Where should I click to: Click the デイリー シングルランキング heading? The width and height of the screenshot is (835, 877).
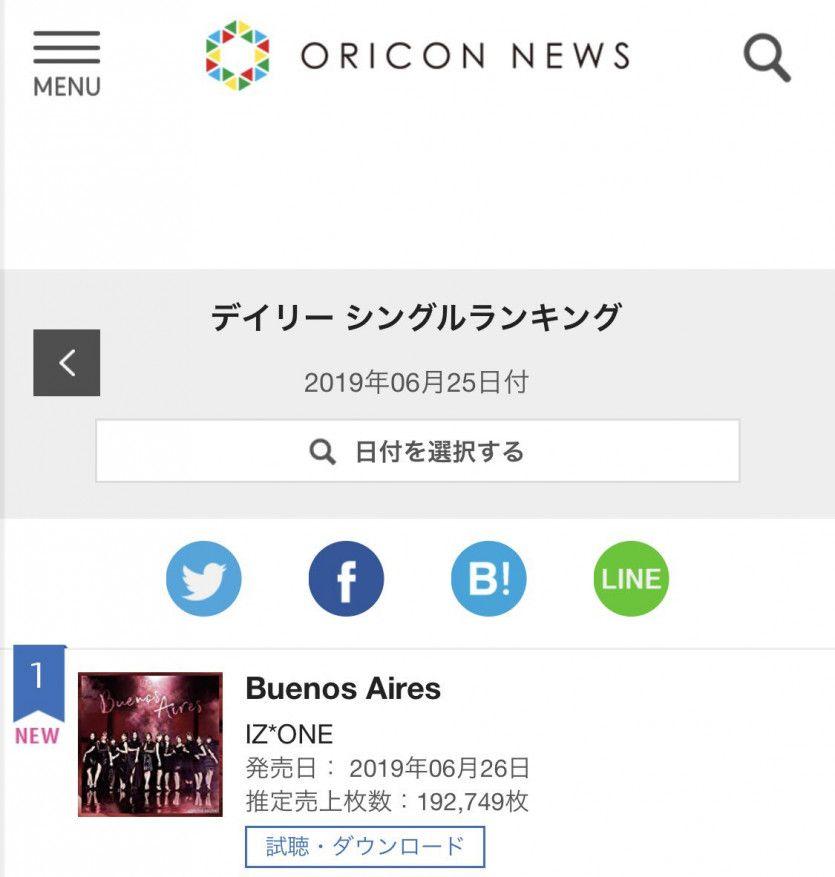tap(417, 317)
